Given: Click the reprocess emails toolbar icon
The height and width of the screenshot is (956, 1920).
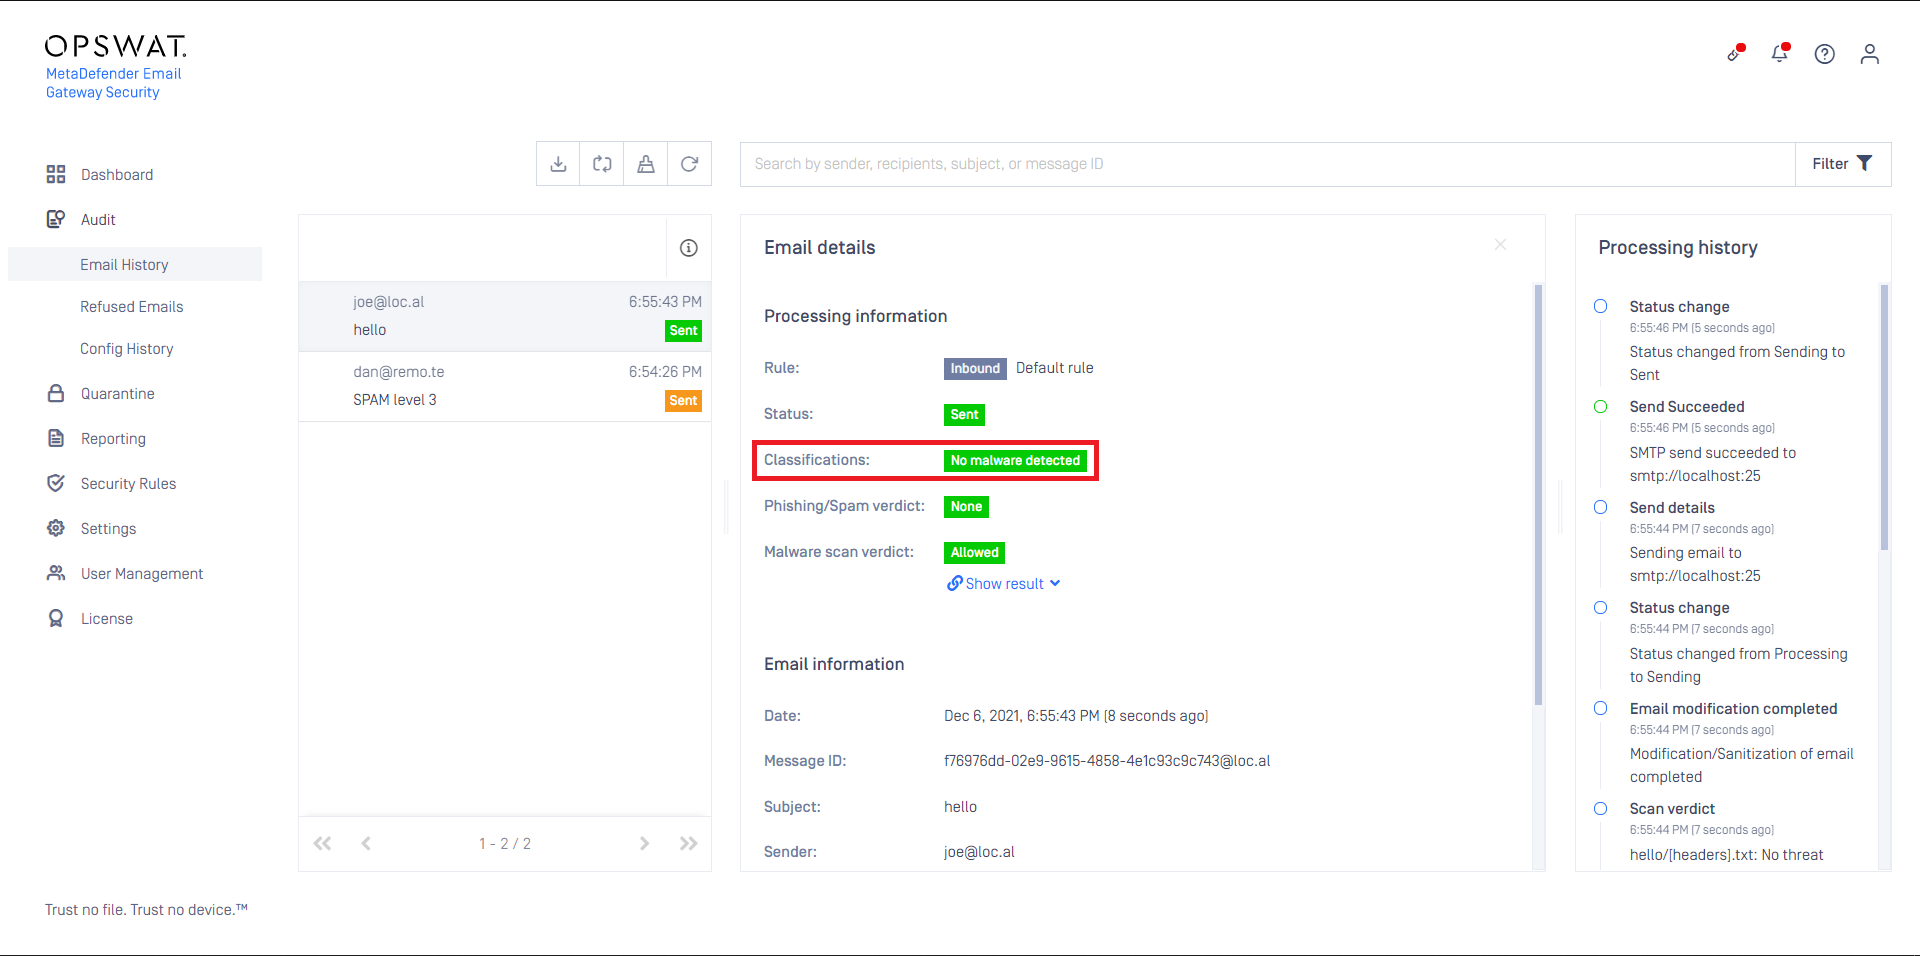Looking at the screenshot, I should pos(602,164).
